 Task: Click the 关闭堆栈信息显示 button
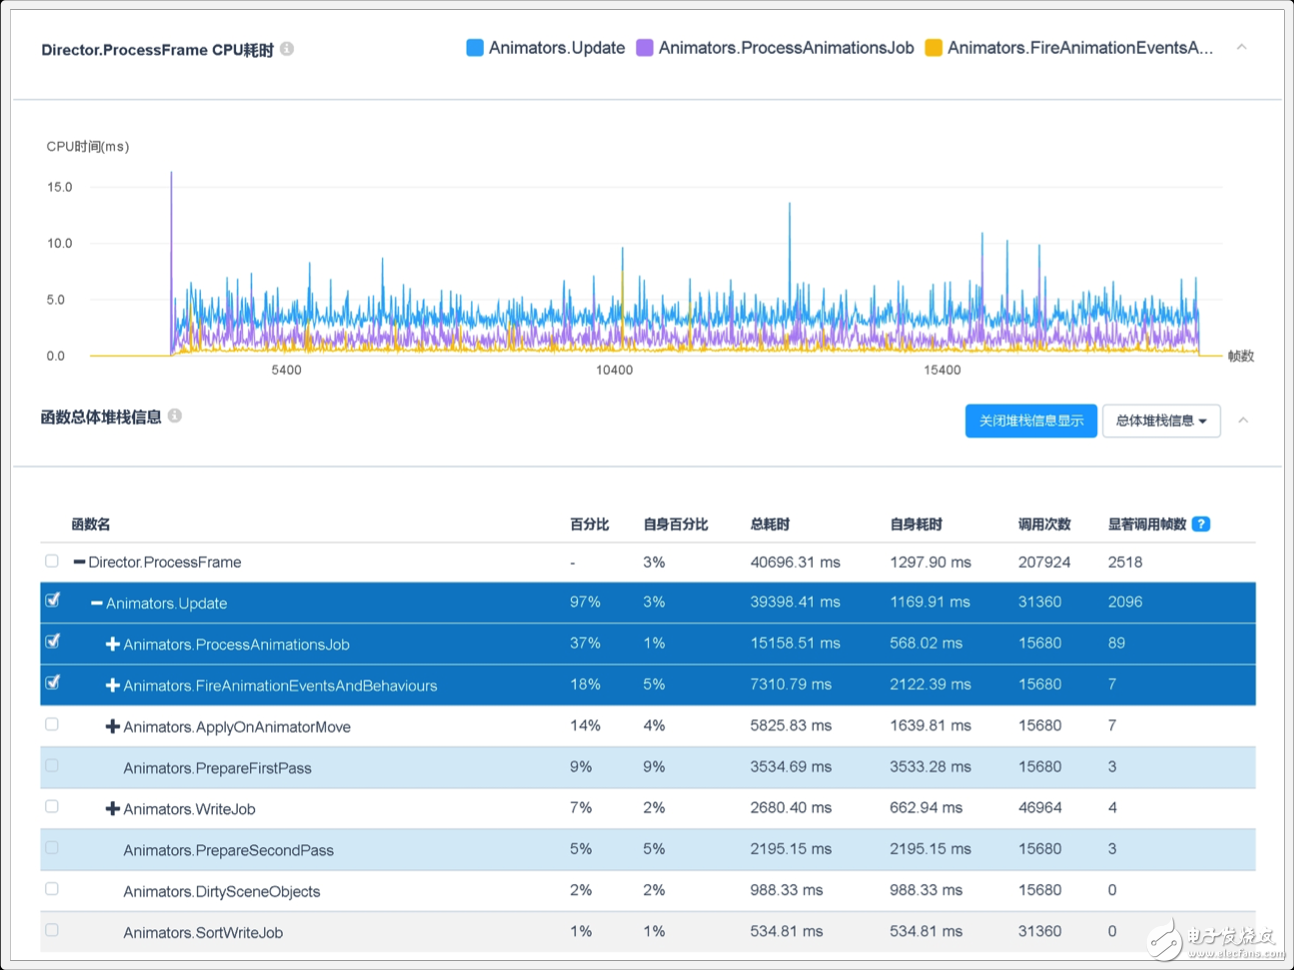coord(1030,421)
